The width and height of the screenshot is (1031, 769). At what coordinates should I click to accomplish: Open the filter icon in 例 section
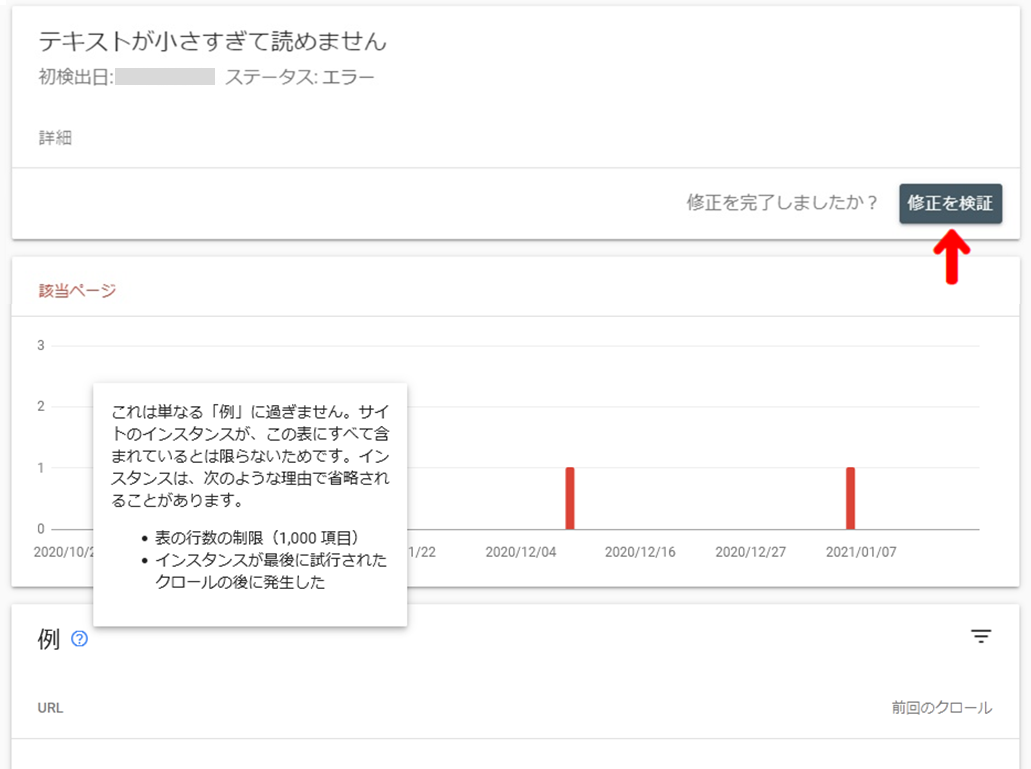[x=981, y=636]
